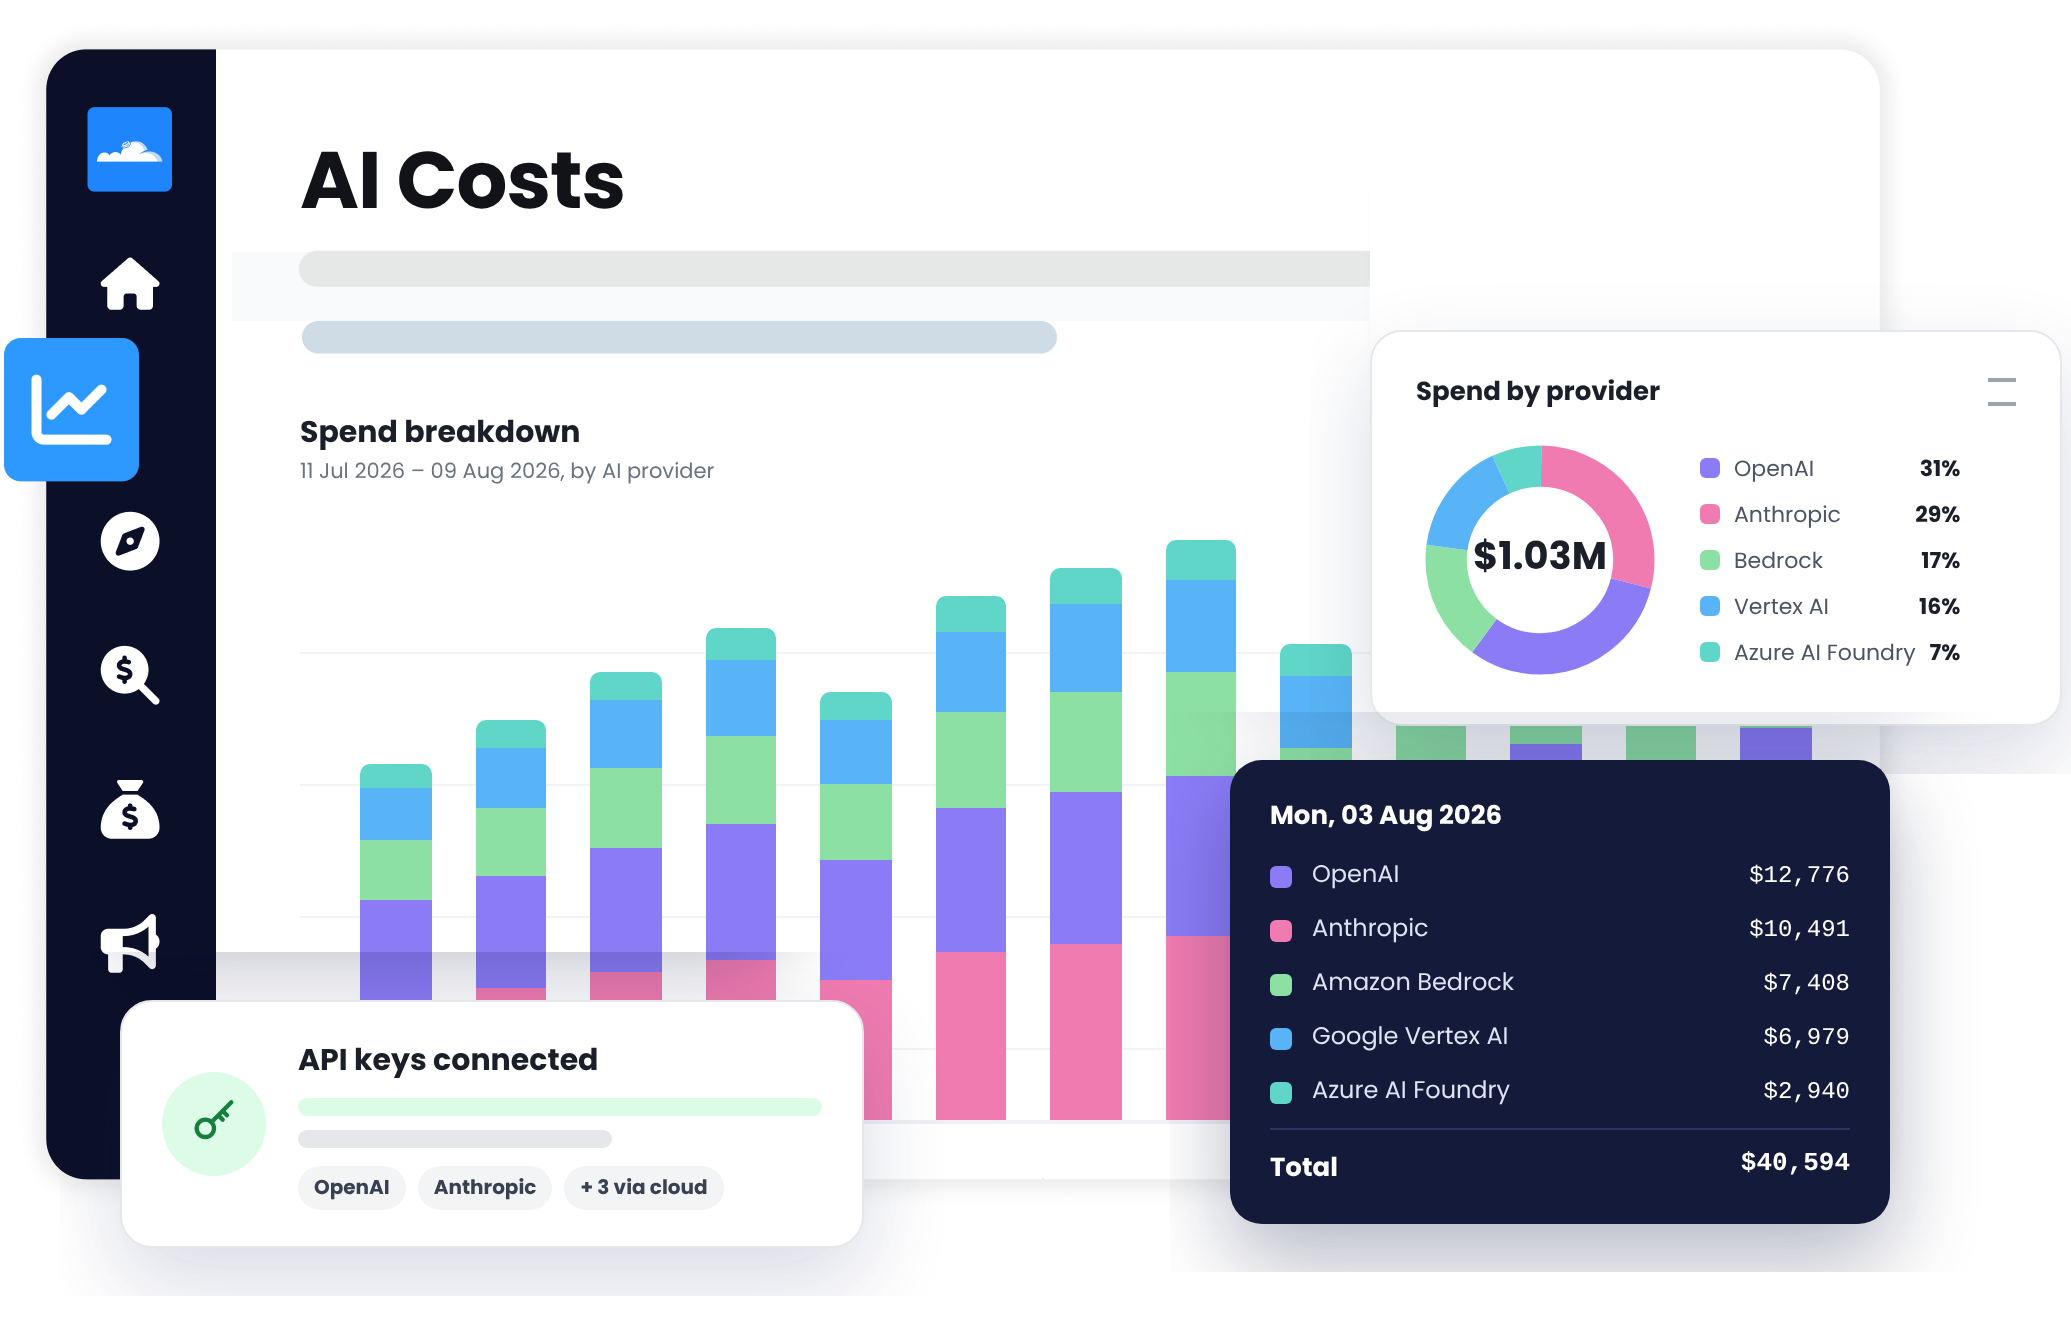The image size is (2071, 1329).
Task: Select the analytics chart sidebar icon
Action: (x=72, y=409)
